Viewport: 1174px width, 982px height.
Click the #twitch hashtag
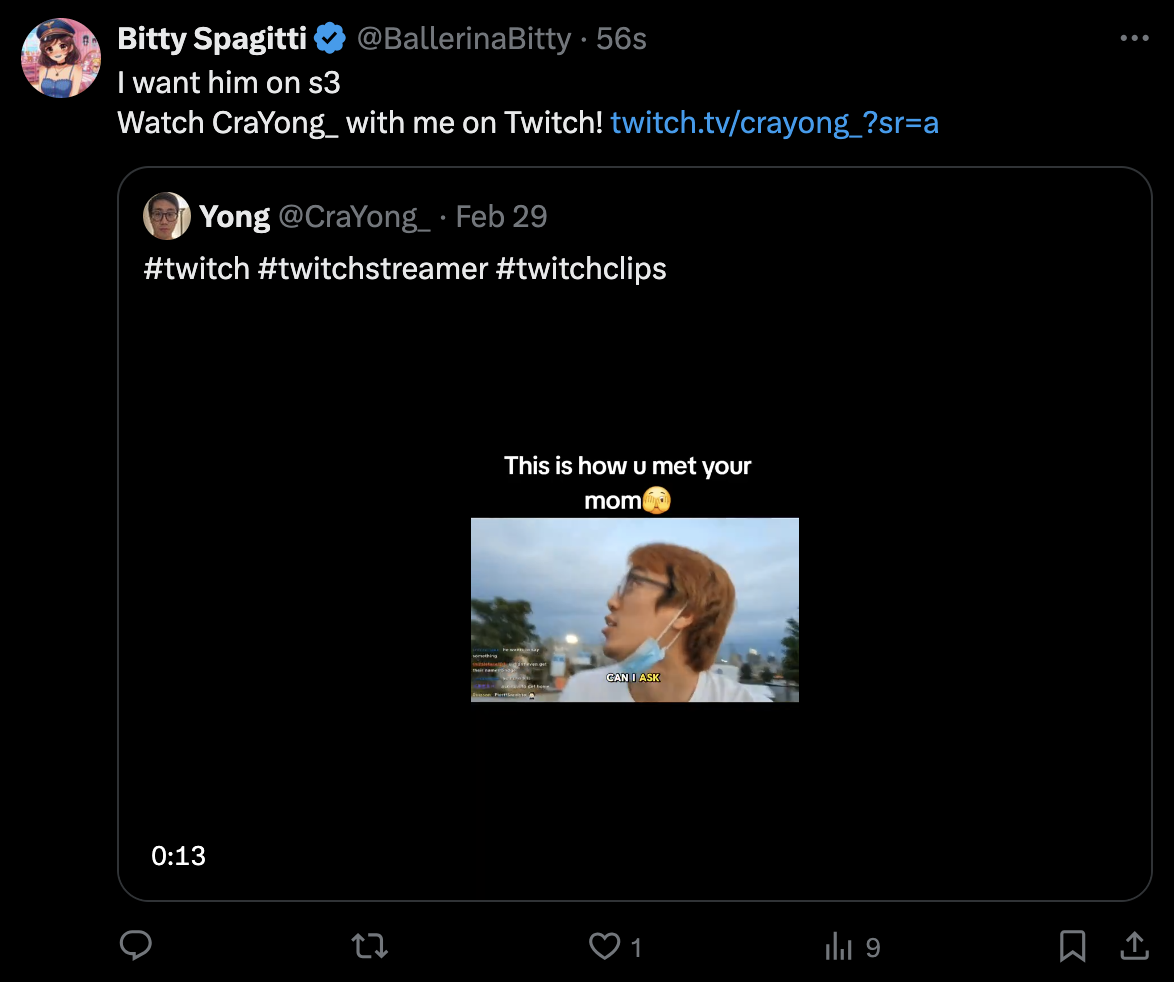[196, 268]
